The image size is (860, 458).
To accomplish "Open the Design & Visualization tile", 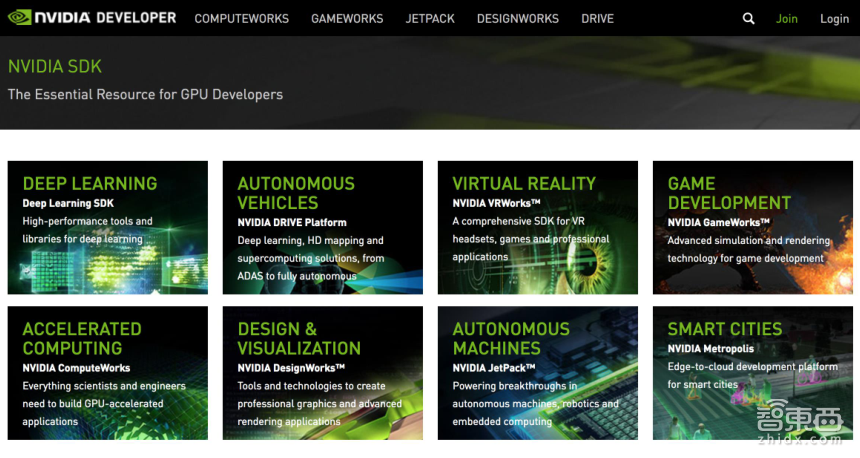I will [322, 373].
